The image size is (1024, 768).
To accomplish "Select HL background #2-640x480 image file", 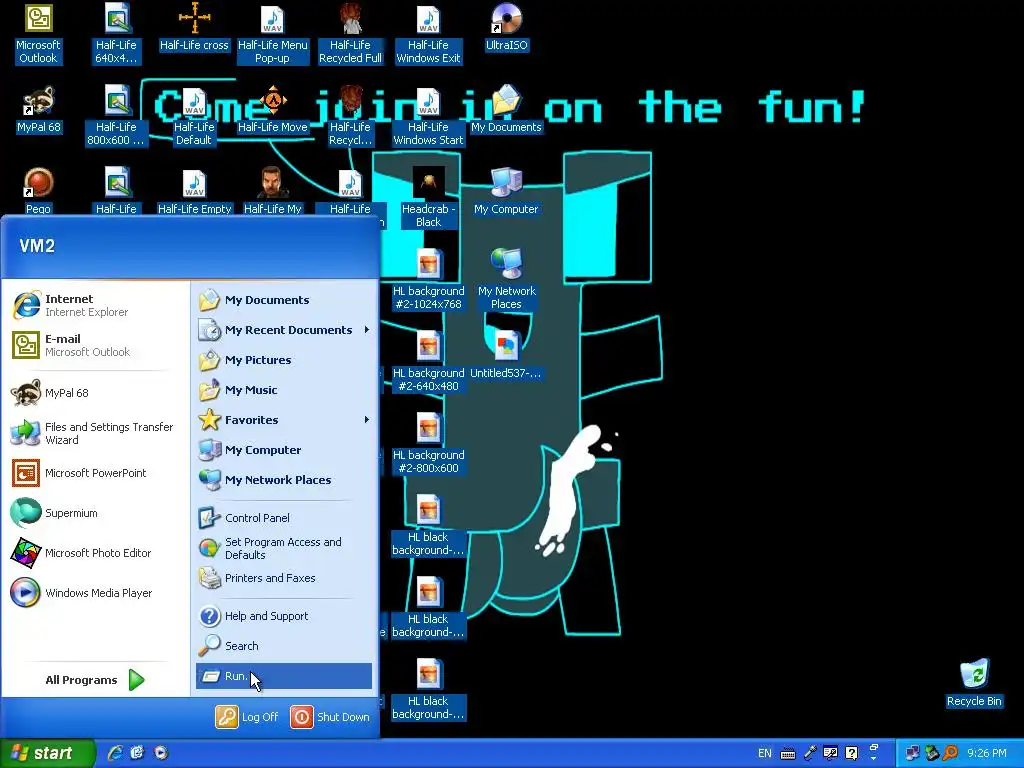I will 428,362.
